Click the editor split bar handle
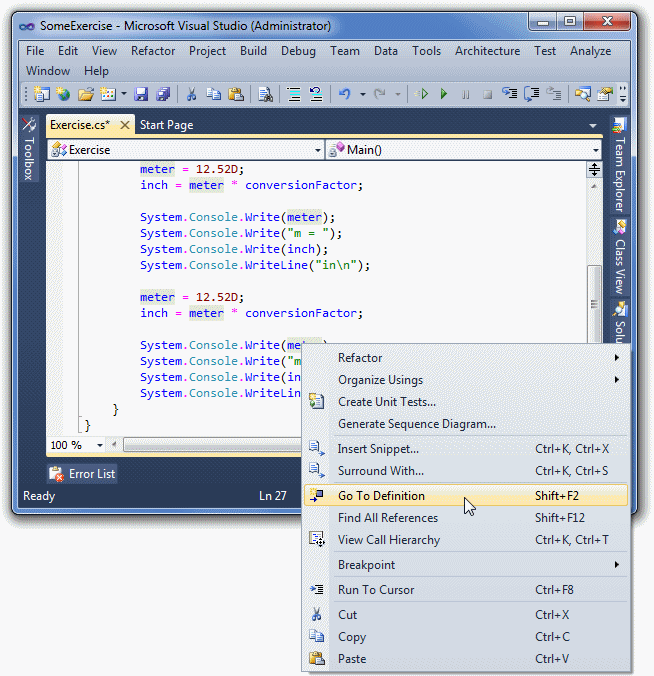The height and width of the screenshot is (676, 654). tap(595, 169)
